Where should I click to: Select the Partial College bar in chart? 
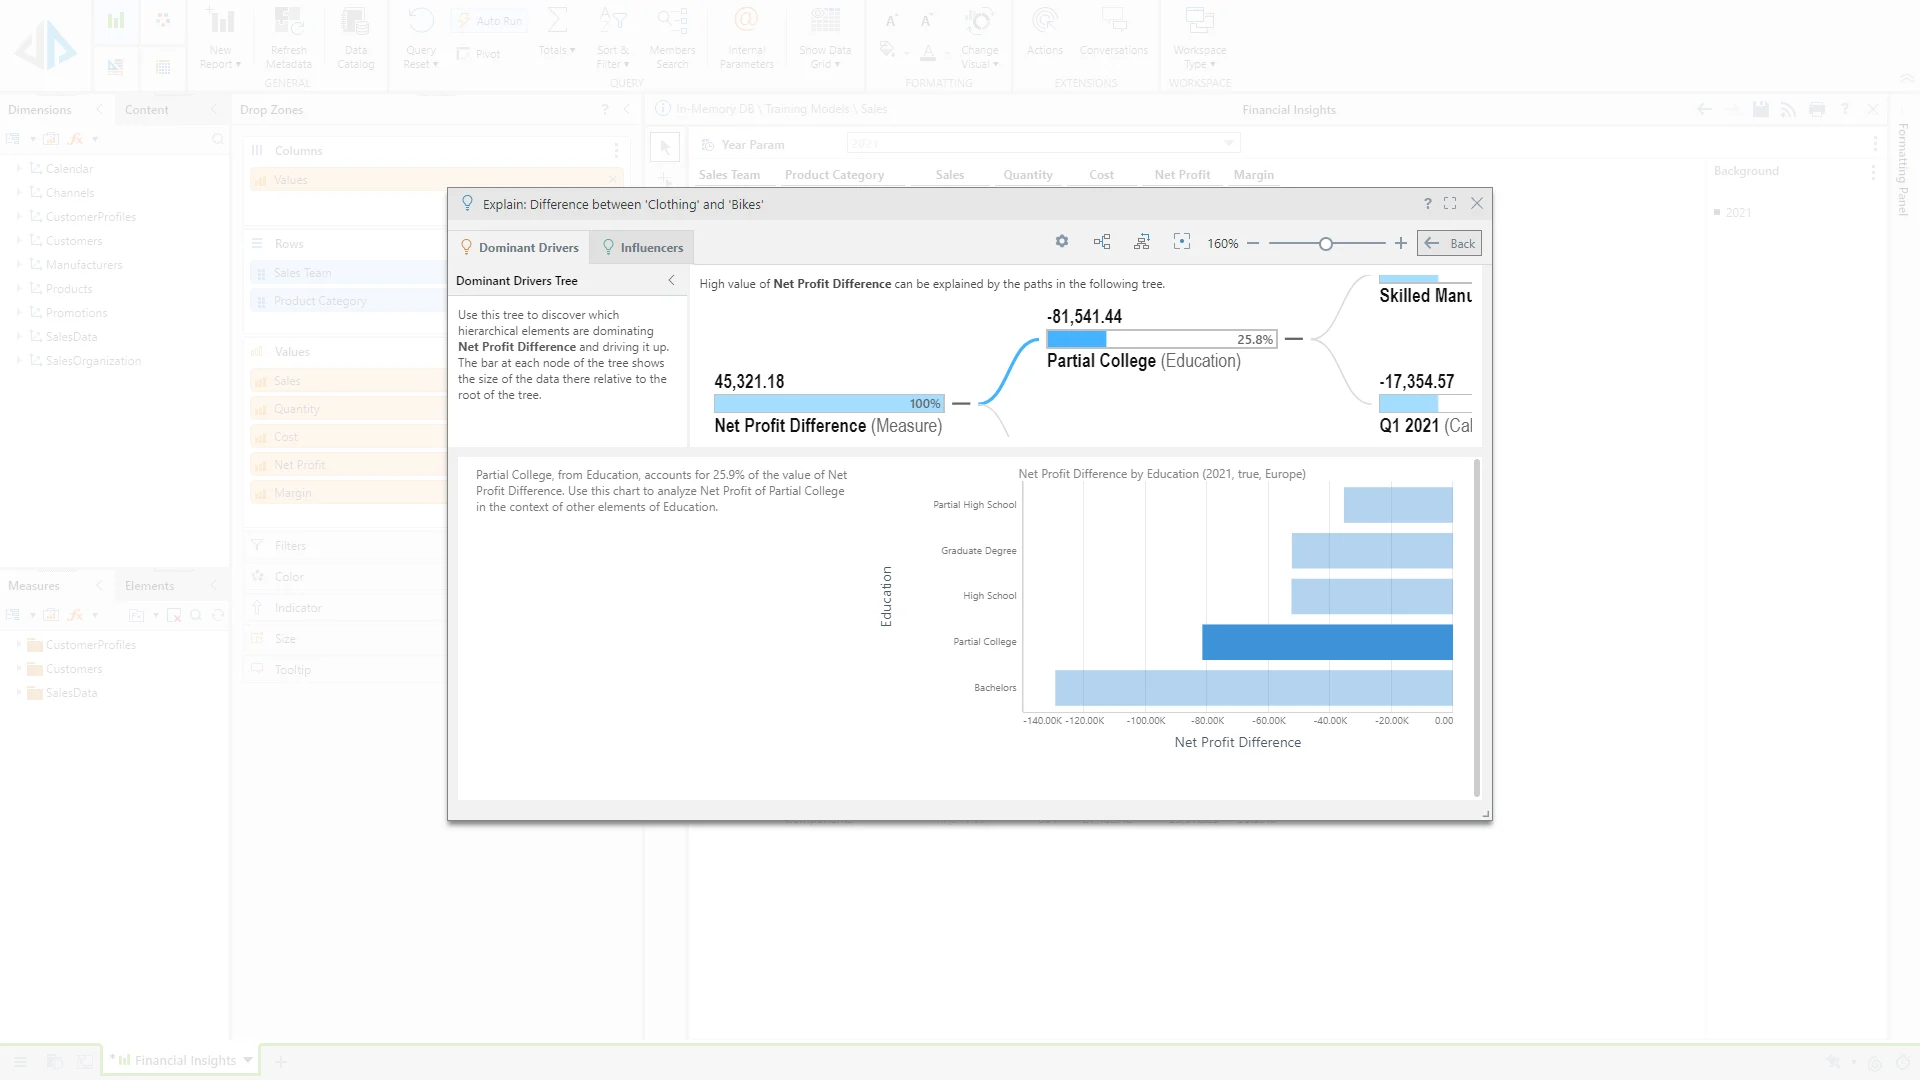click(1326, 642)
